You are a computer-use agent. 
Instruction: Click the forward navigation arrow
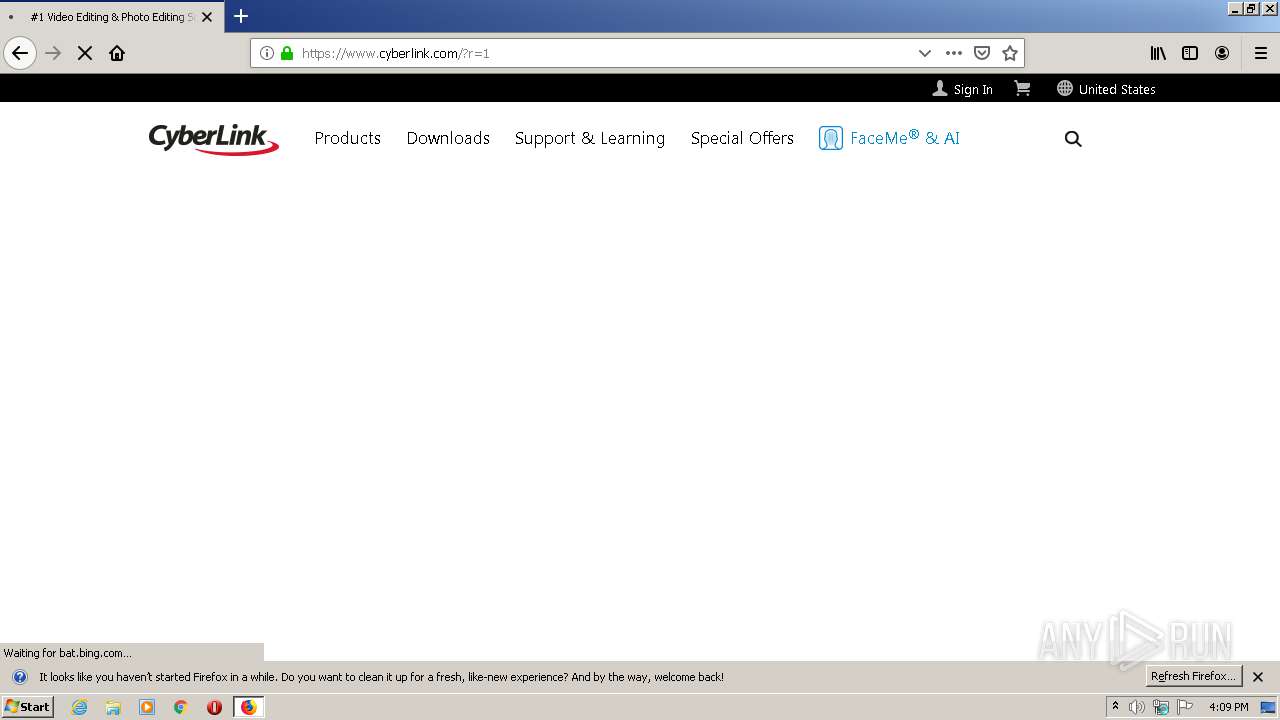pos(54,53)
